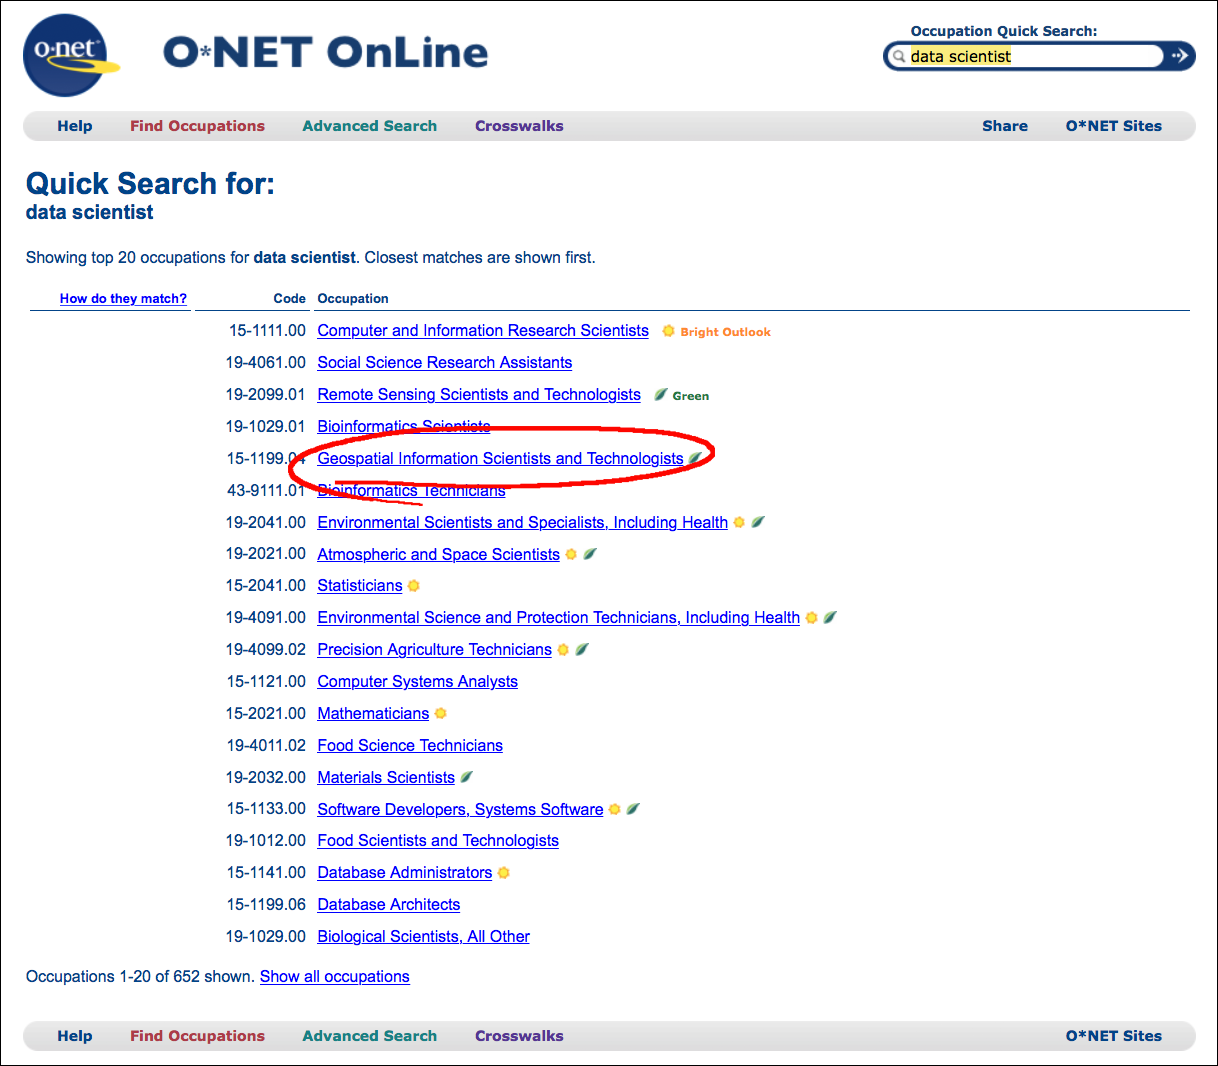Click sun icon beside Atmospheric and Space Scientists
This screenshot has width=1218, height=1066.
pyautogui.click(x=571, y=554)
